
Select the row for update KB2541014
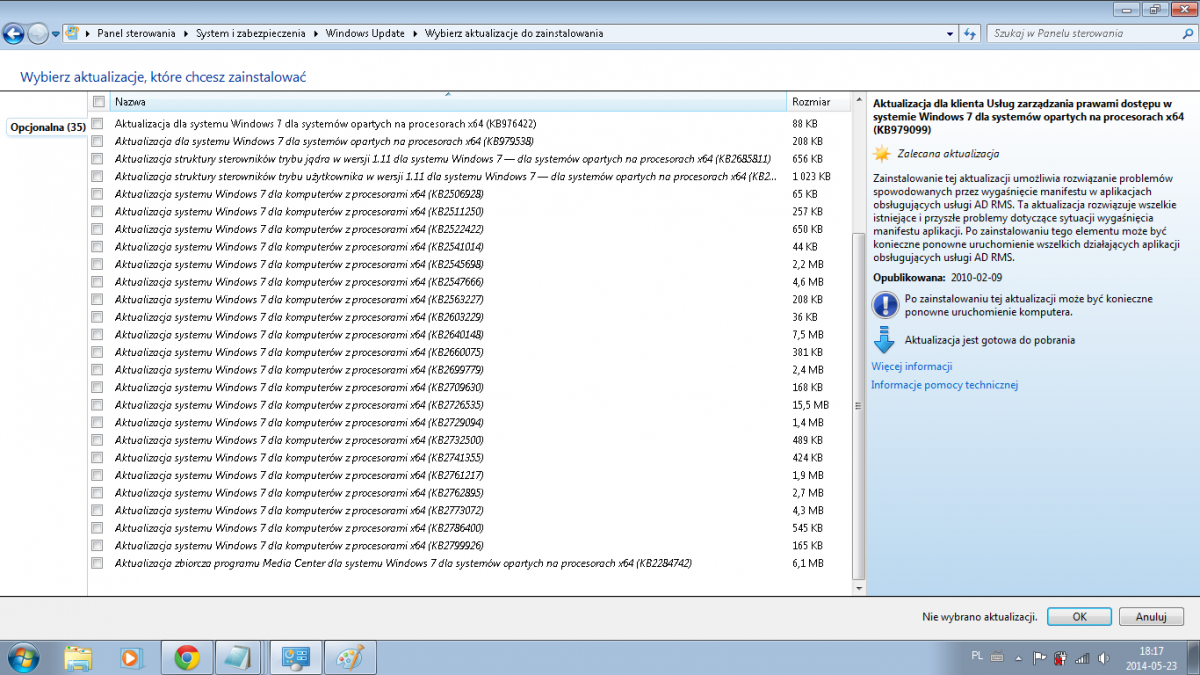coord(470,246)
